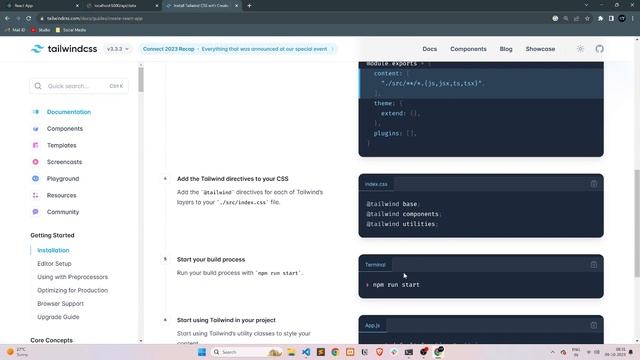
Task: Open the Chrome three-dot menu
Action: [x=633, y=18]
